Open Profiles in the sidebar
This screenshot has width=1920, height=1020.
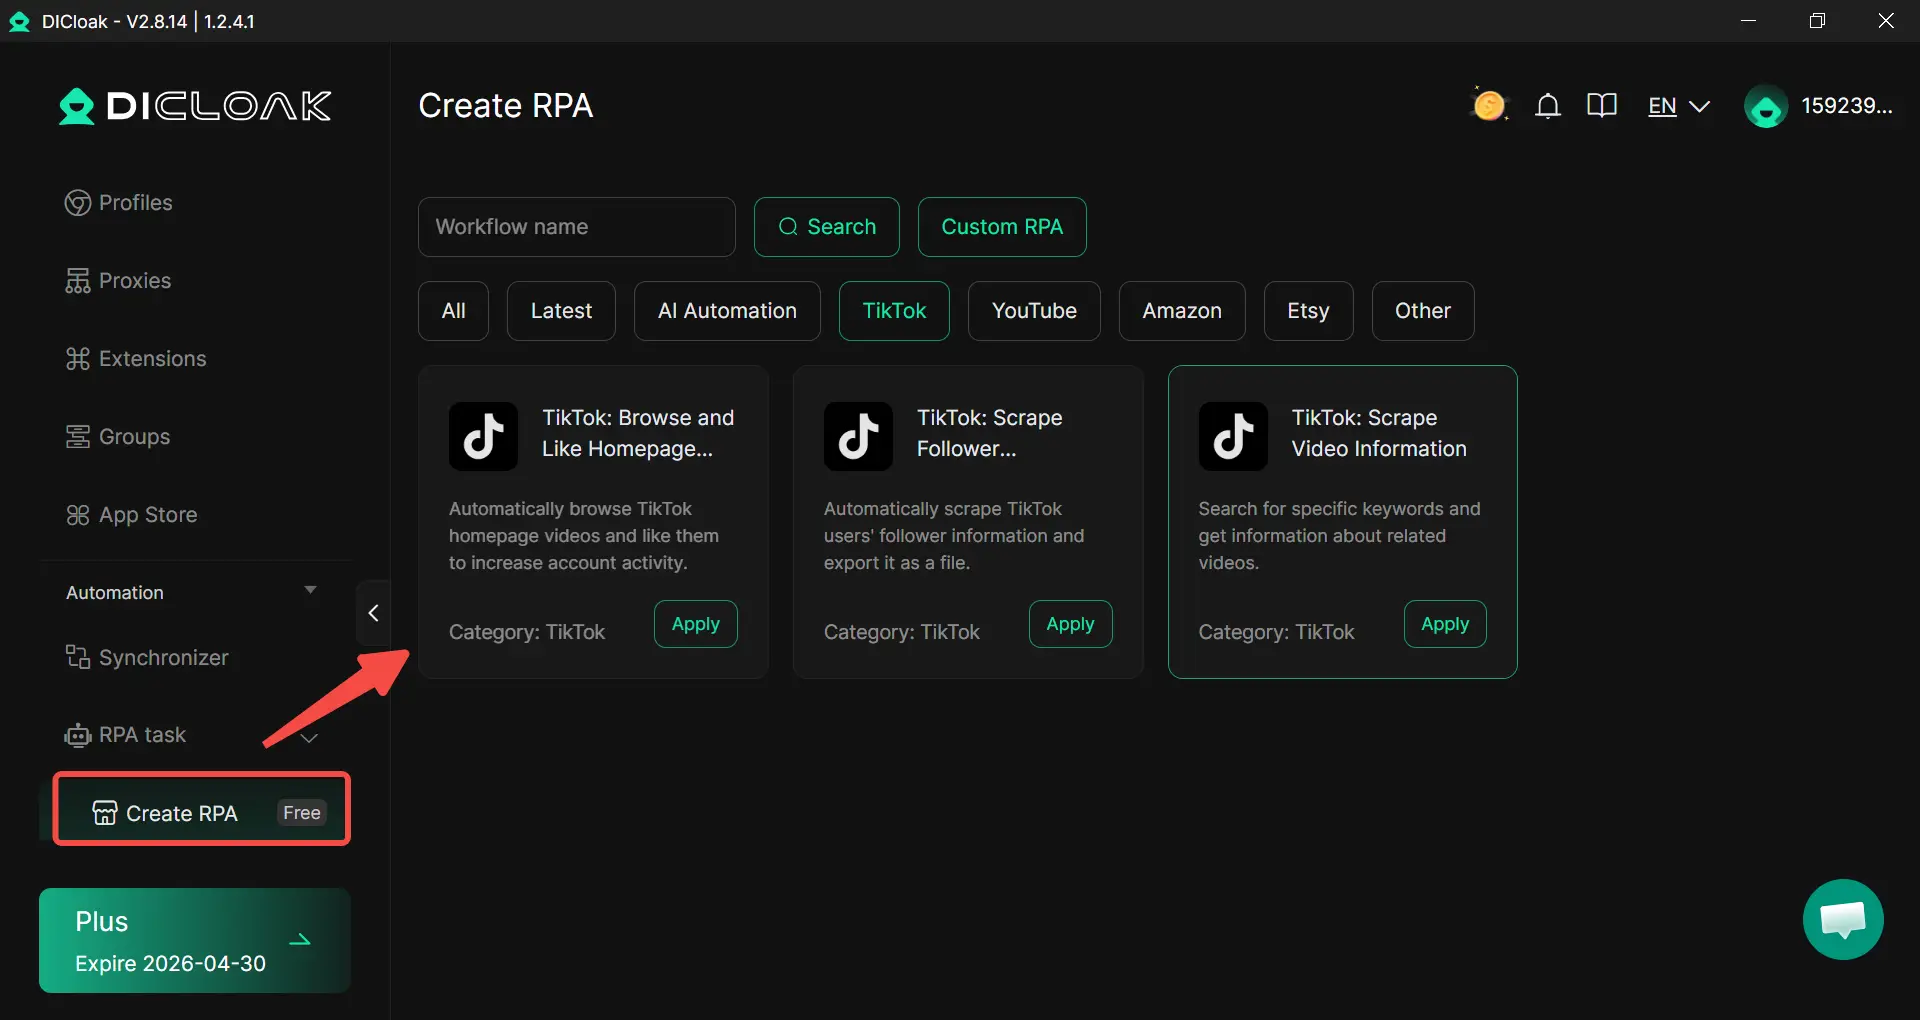point(135,203)
